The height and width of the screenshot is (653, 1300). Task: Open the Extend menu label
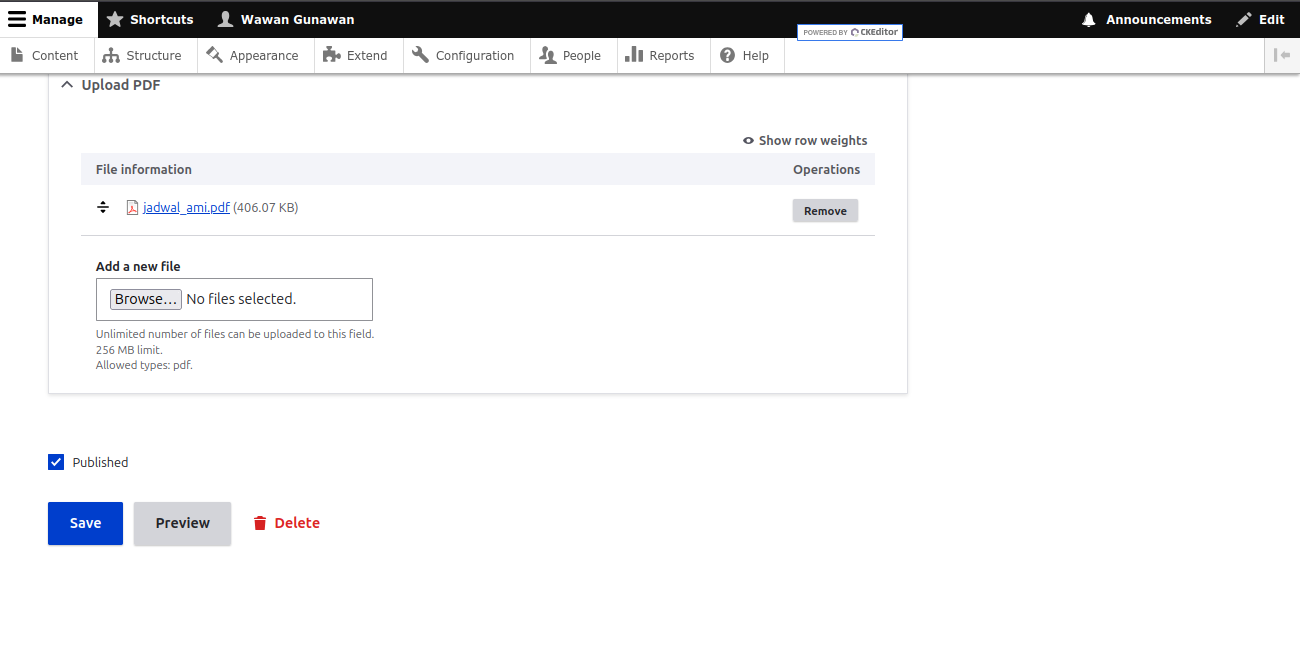point(367,56)
